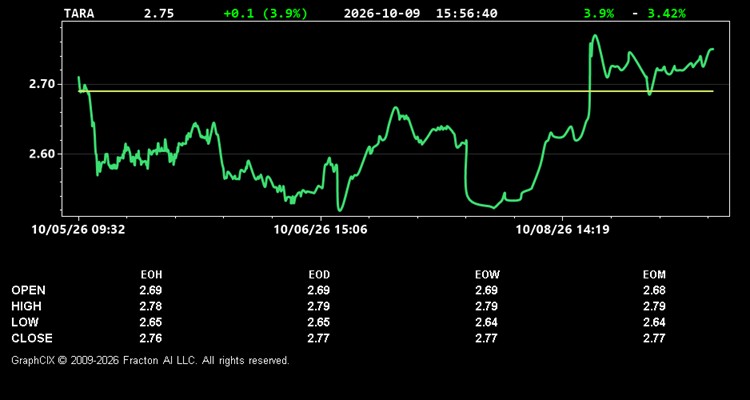Click the EOW column header

pyautogui.click(x=487, y=275)
